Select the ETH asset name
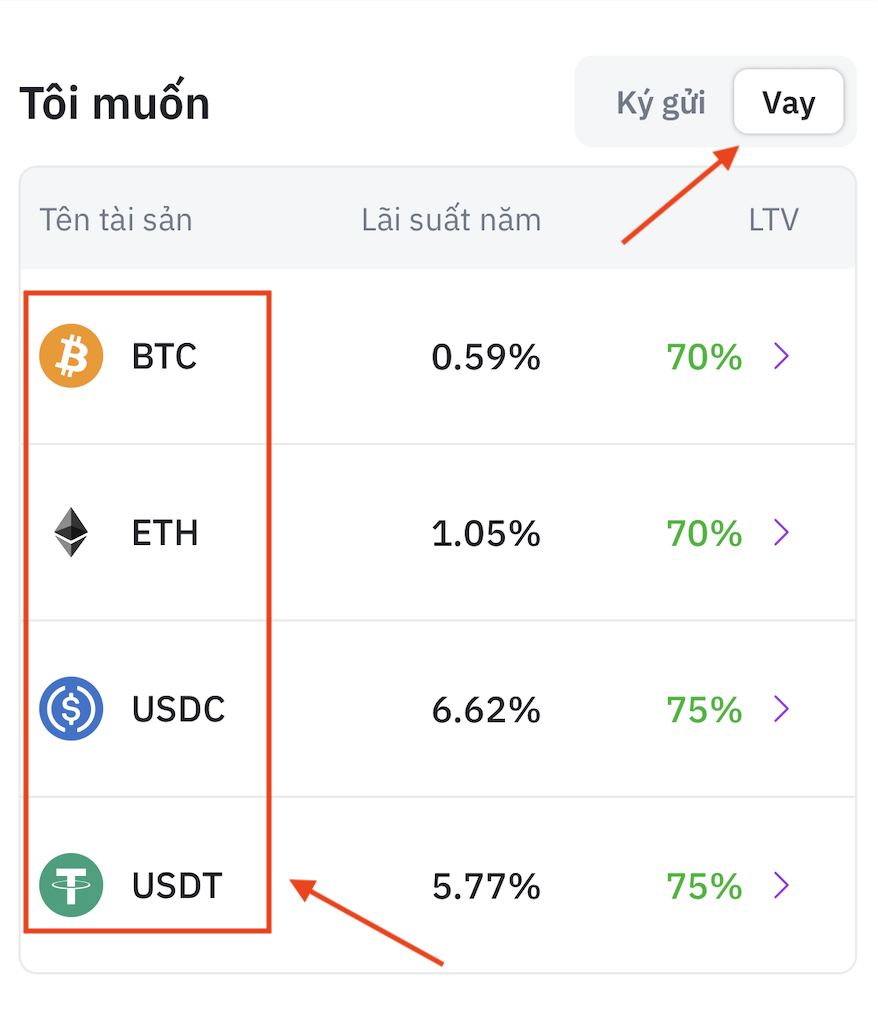 point(165,532)
